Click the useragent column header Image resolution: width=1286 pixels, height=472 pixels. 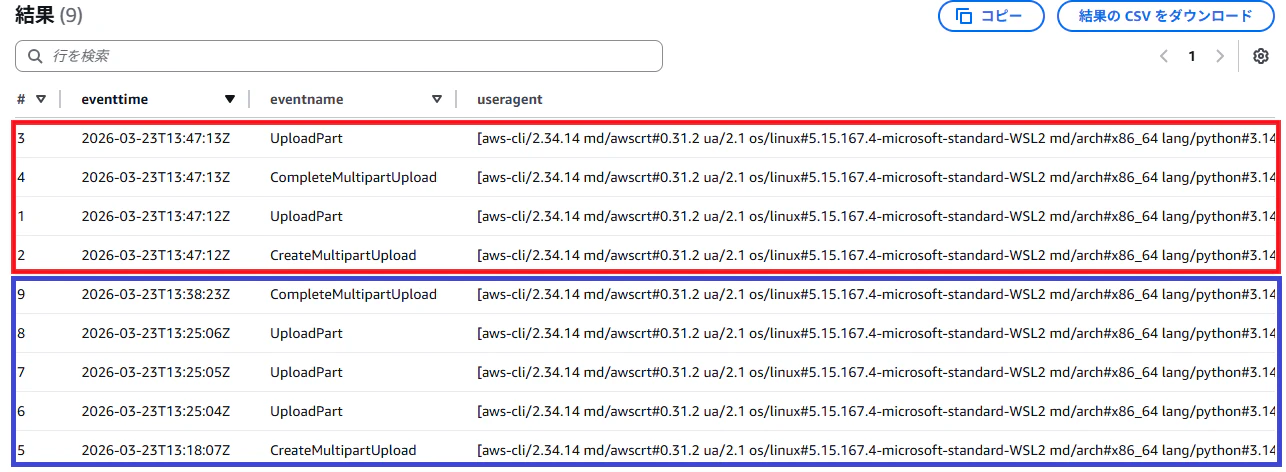[510, 99]
